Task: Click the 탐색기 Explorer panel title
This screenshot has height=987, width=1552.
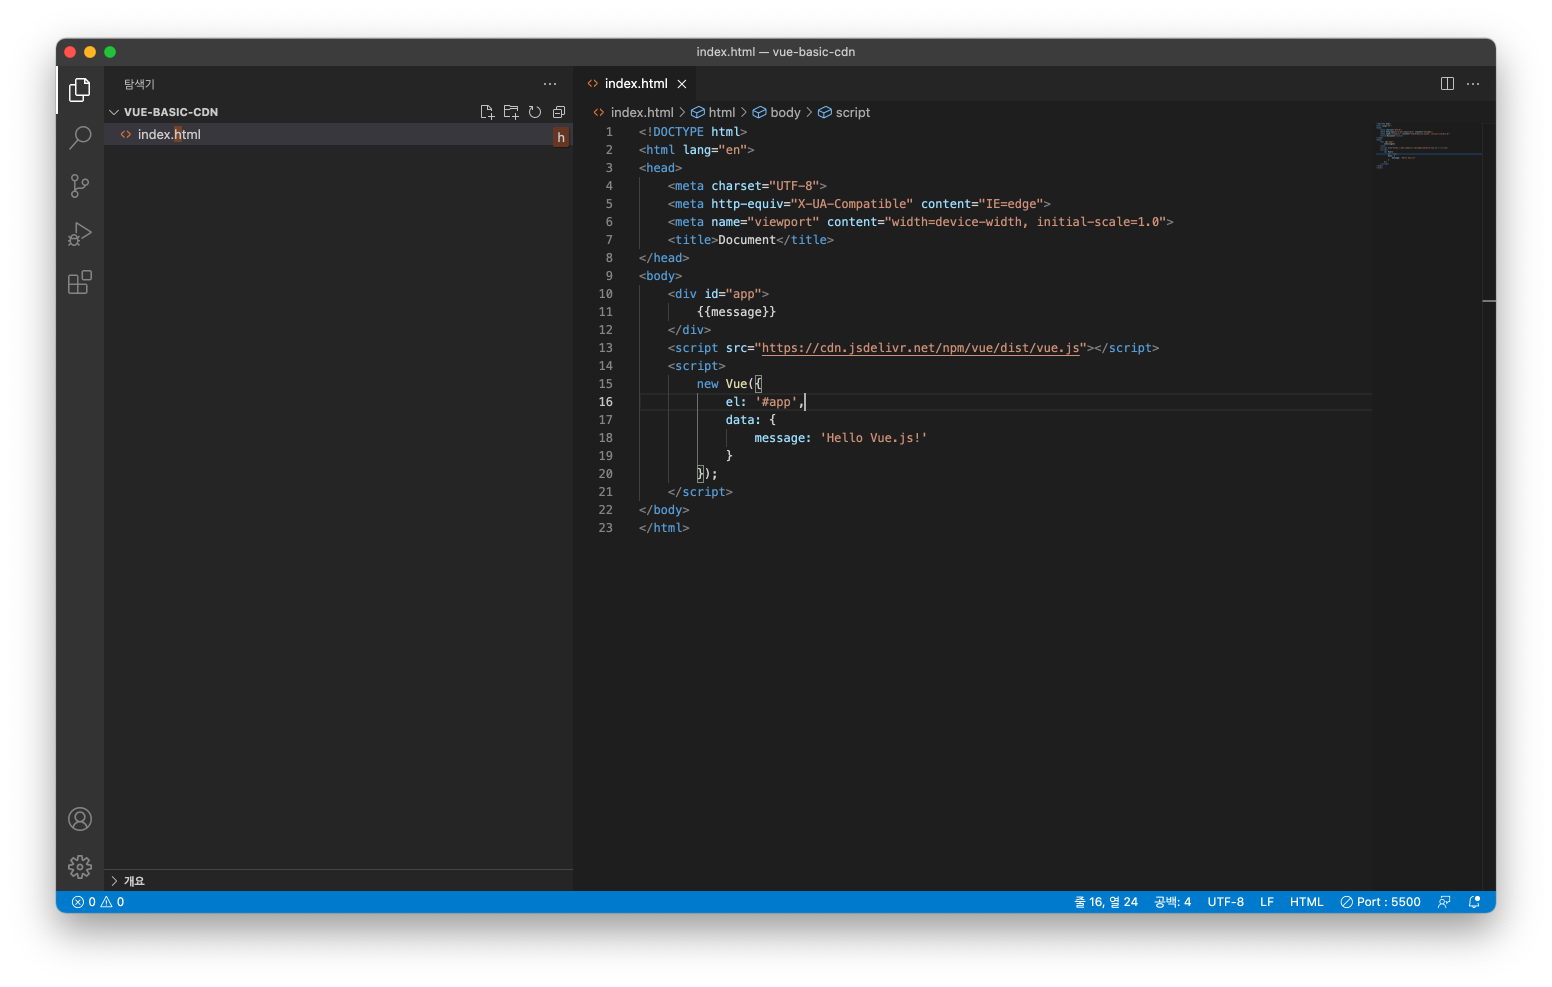Action: (139, 84)
